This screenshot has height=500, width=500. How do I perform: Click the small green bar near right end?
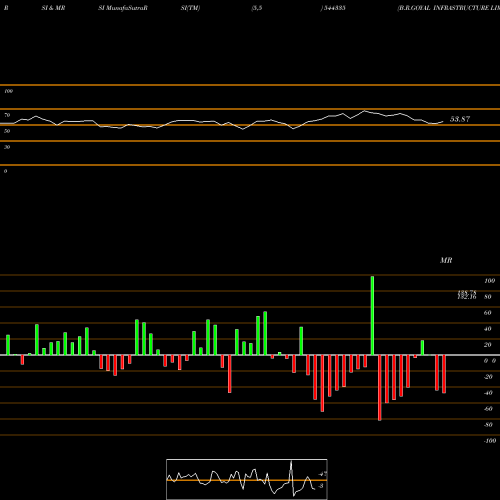point(422,348)
